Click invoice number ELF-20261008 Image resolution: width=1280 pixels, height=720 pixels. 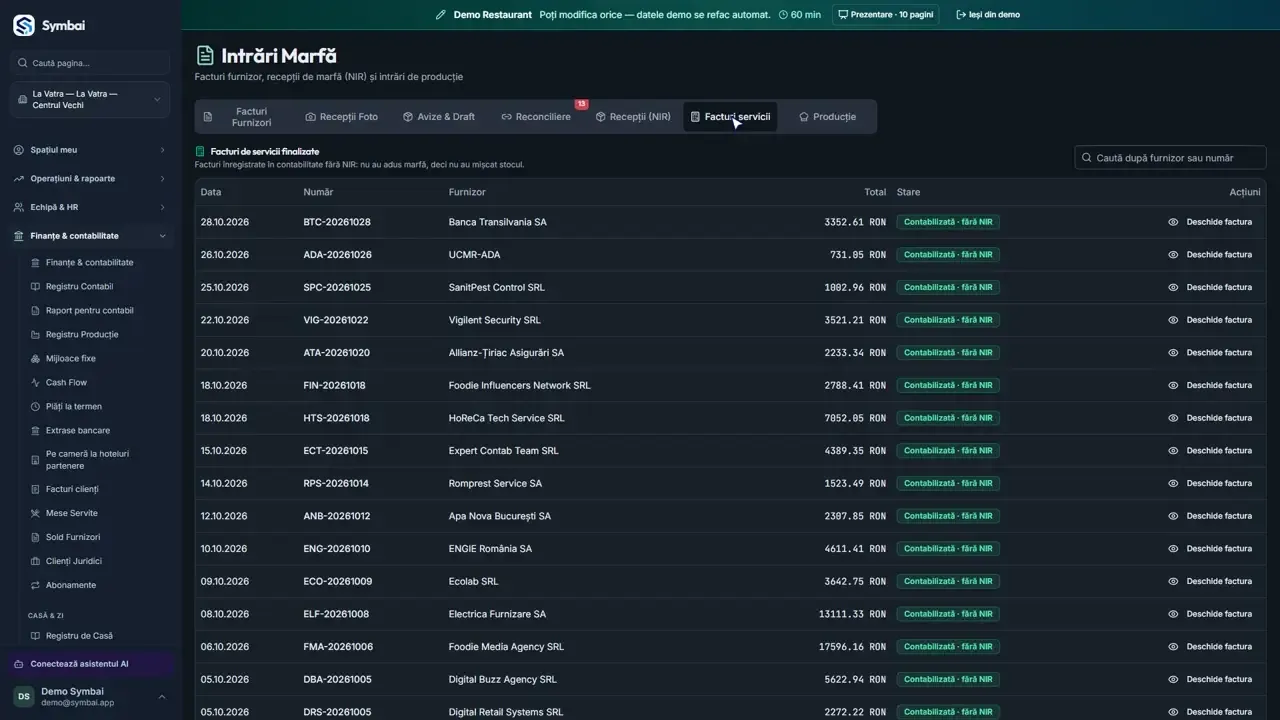(x=336, y=614)
